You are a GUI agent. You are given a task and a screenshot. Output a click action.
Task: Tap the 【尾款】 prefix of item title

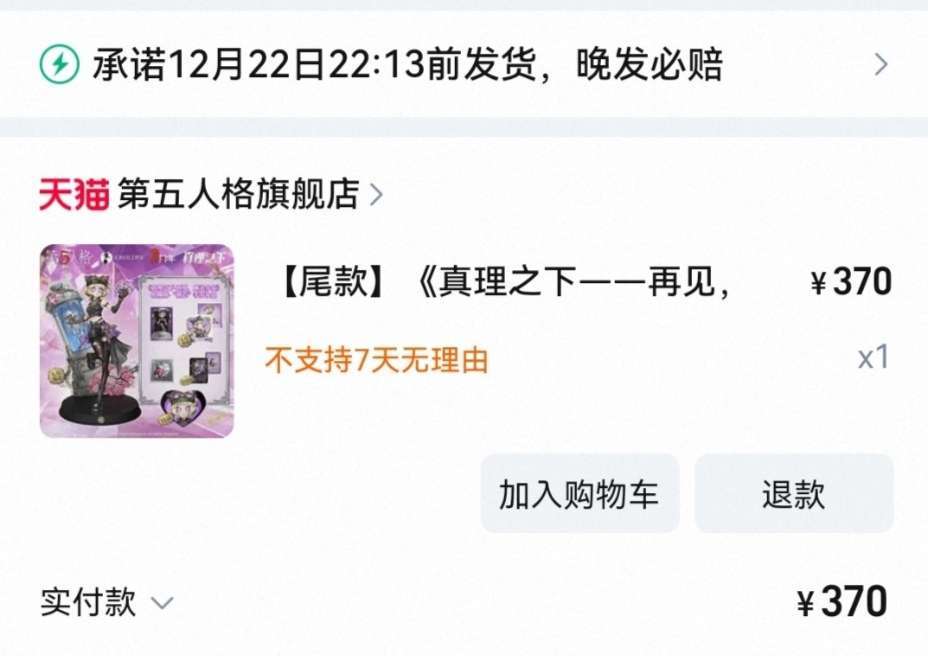[333, 281]
